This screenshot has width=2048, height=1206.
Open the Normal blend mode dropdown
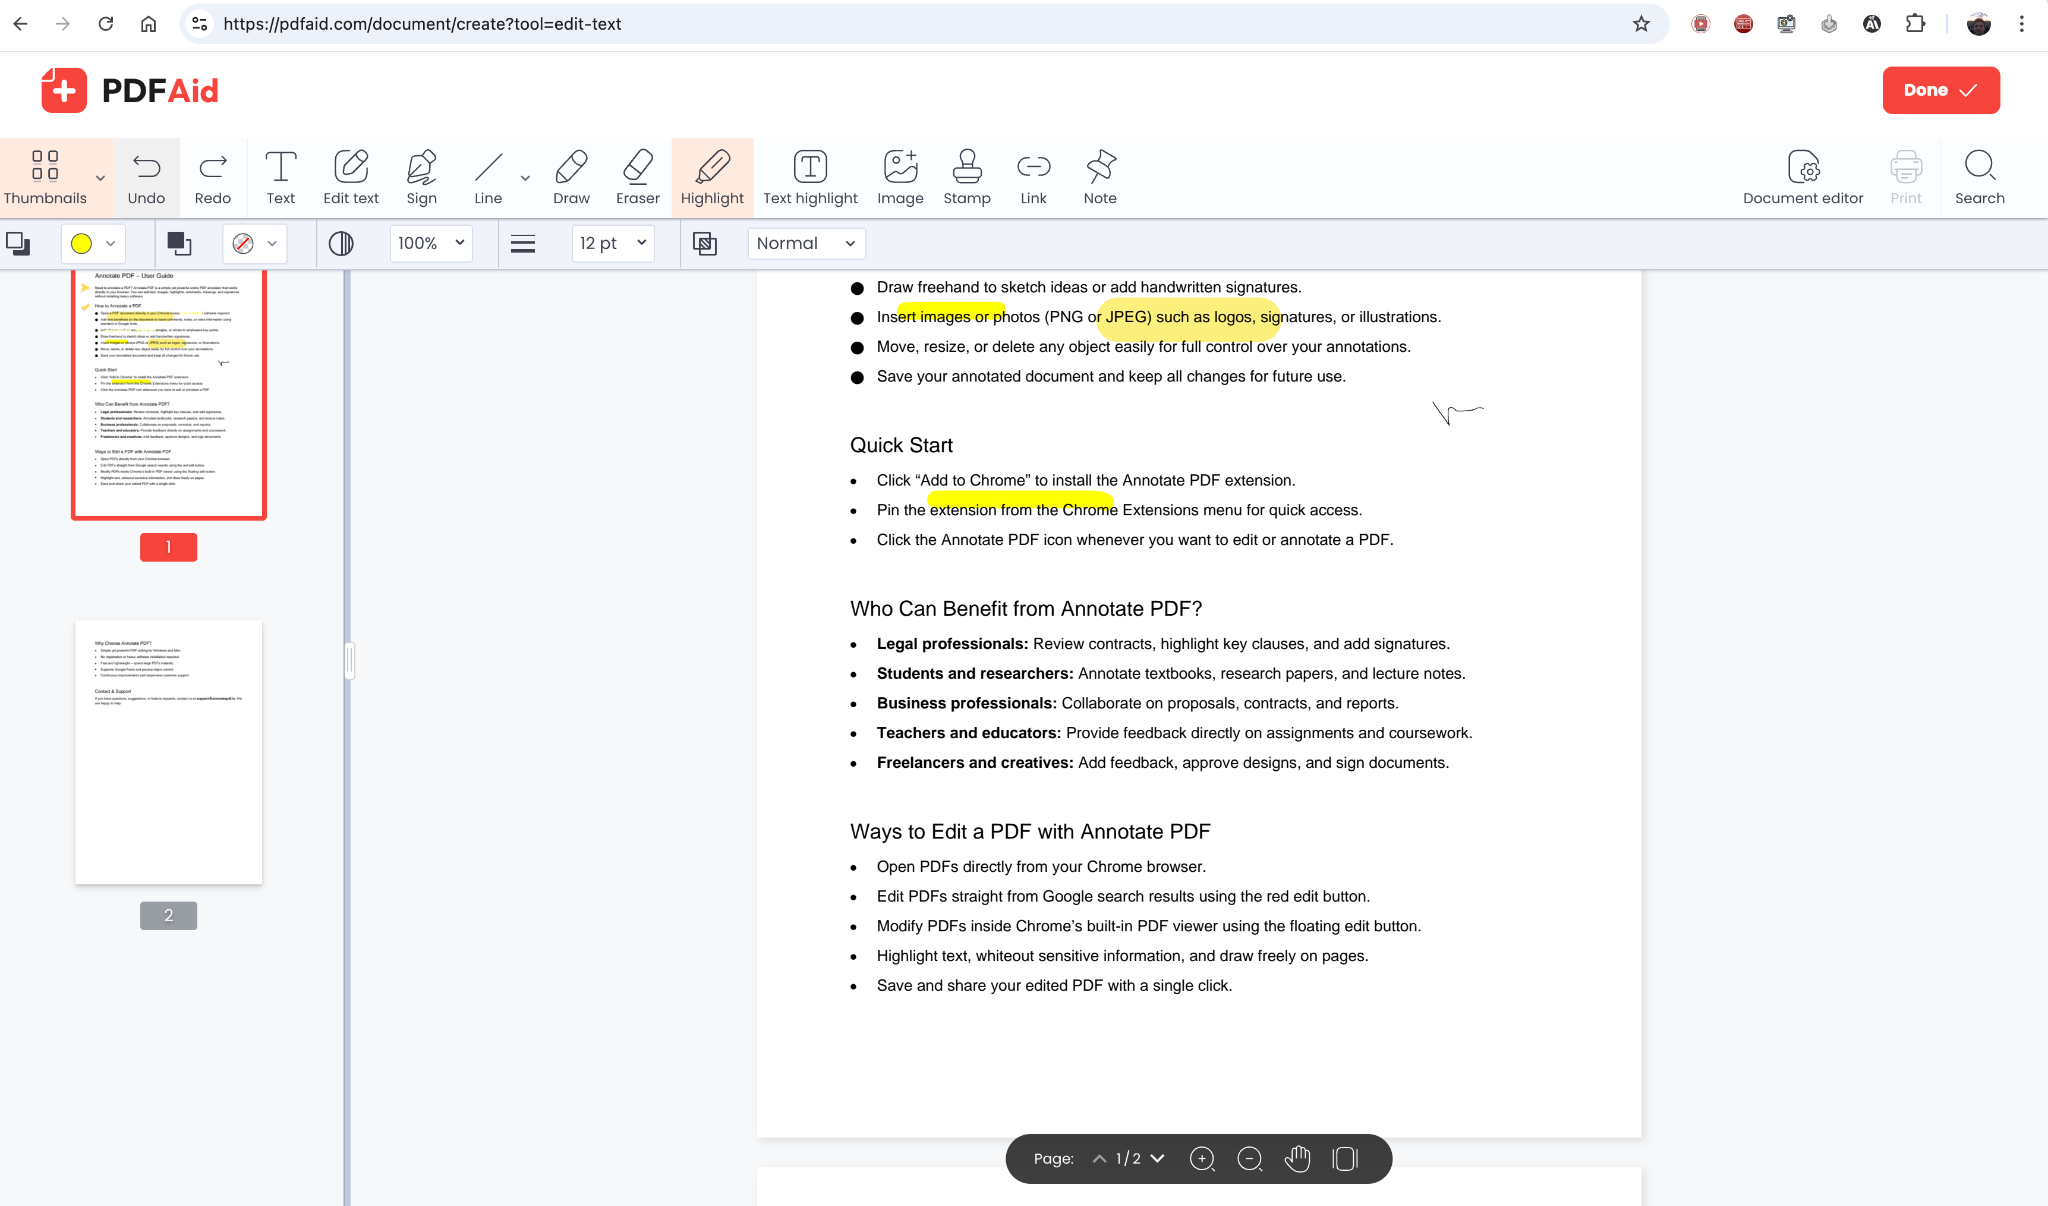pyautogui.click(x=805, y=243)
